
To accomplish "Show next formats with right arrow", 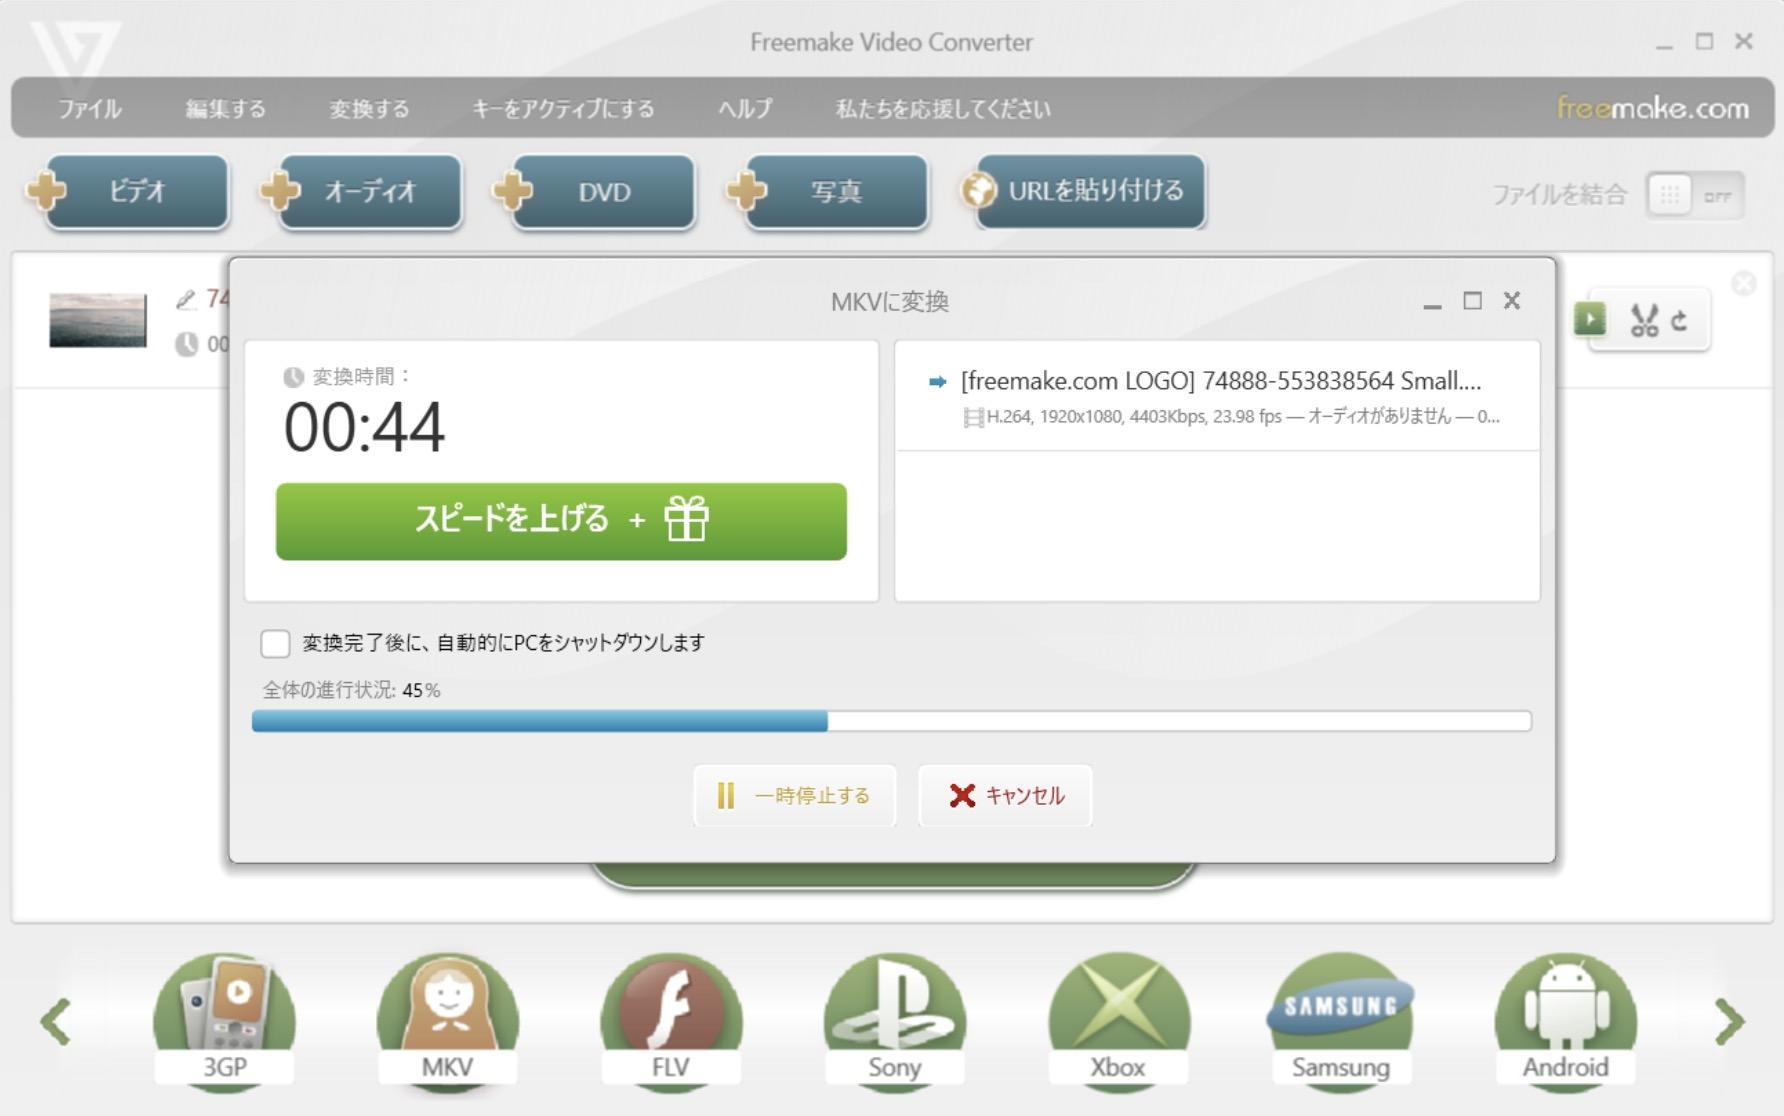I will (1729, 1021).
